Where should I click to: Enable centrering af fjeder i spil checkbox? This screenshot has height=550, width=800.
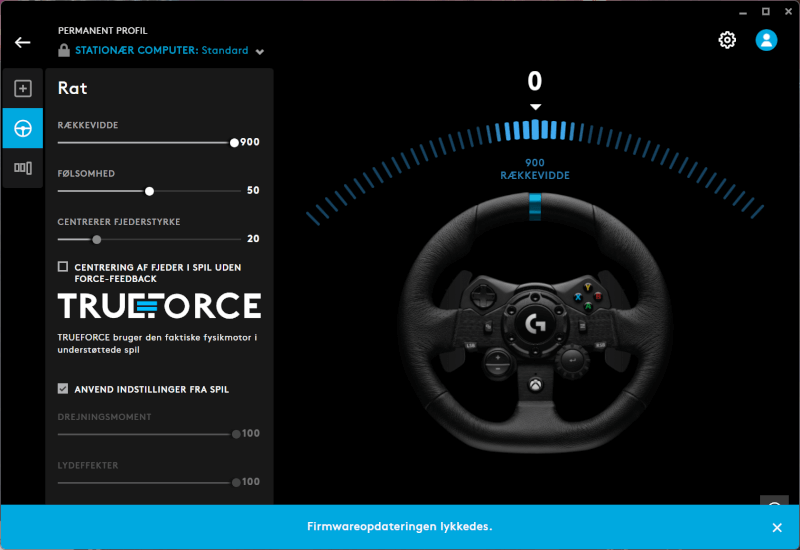click(63, 267)
